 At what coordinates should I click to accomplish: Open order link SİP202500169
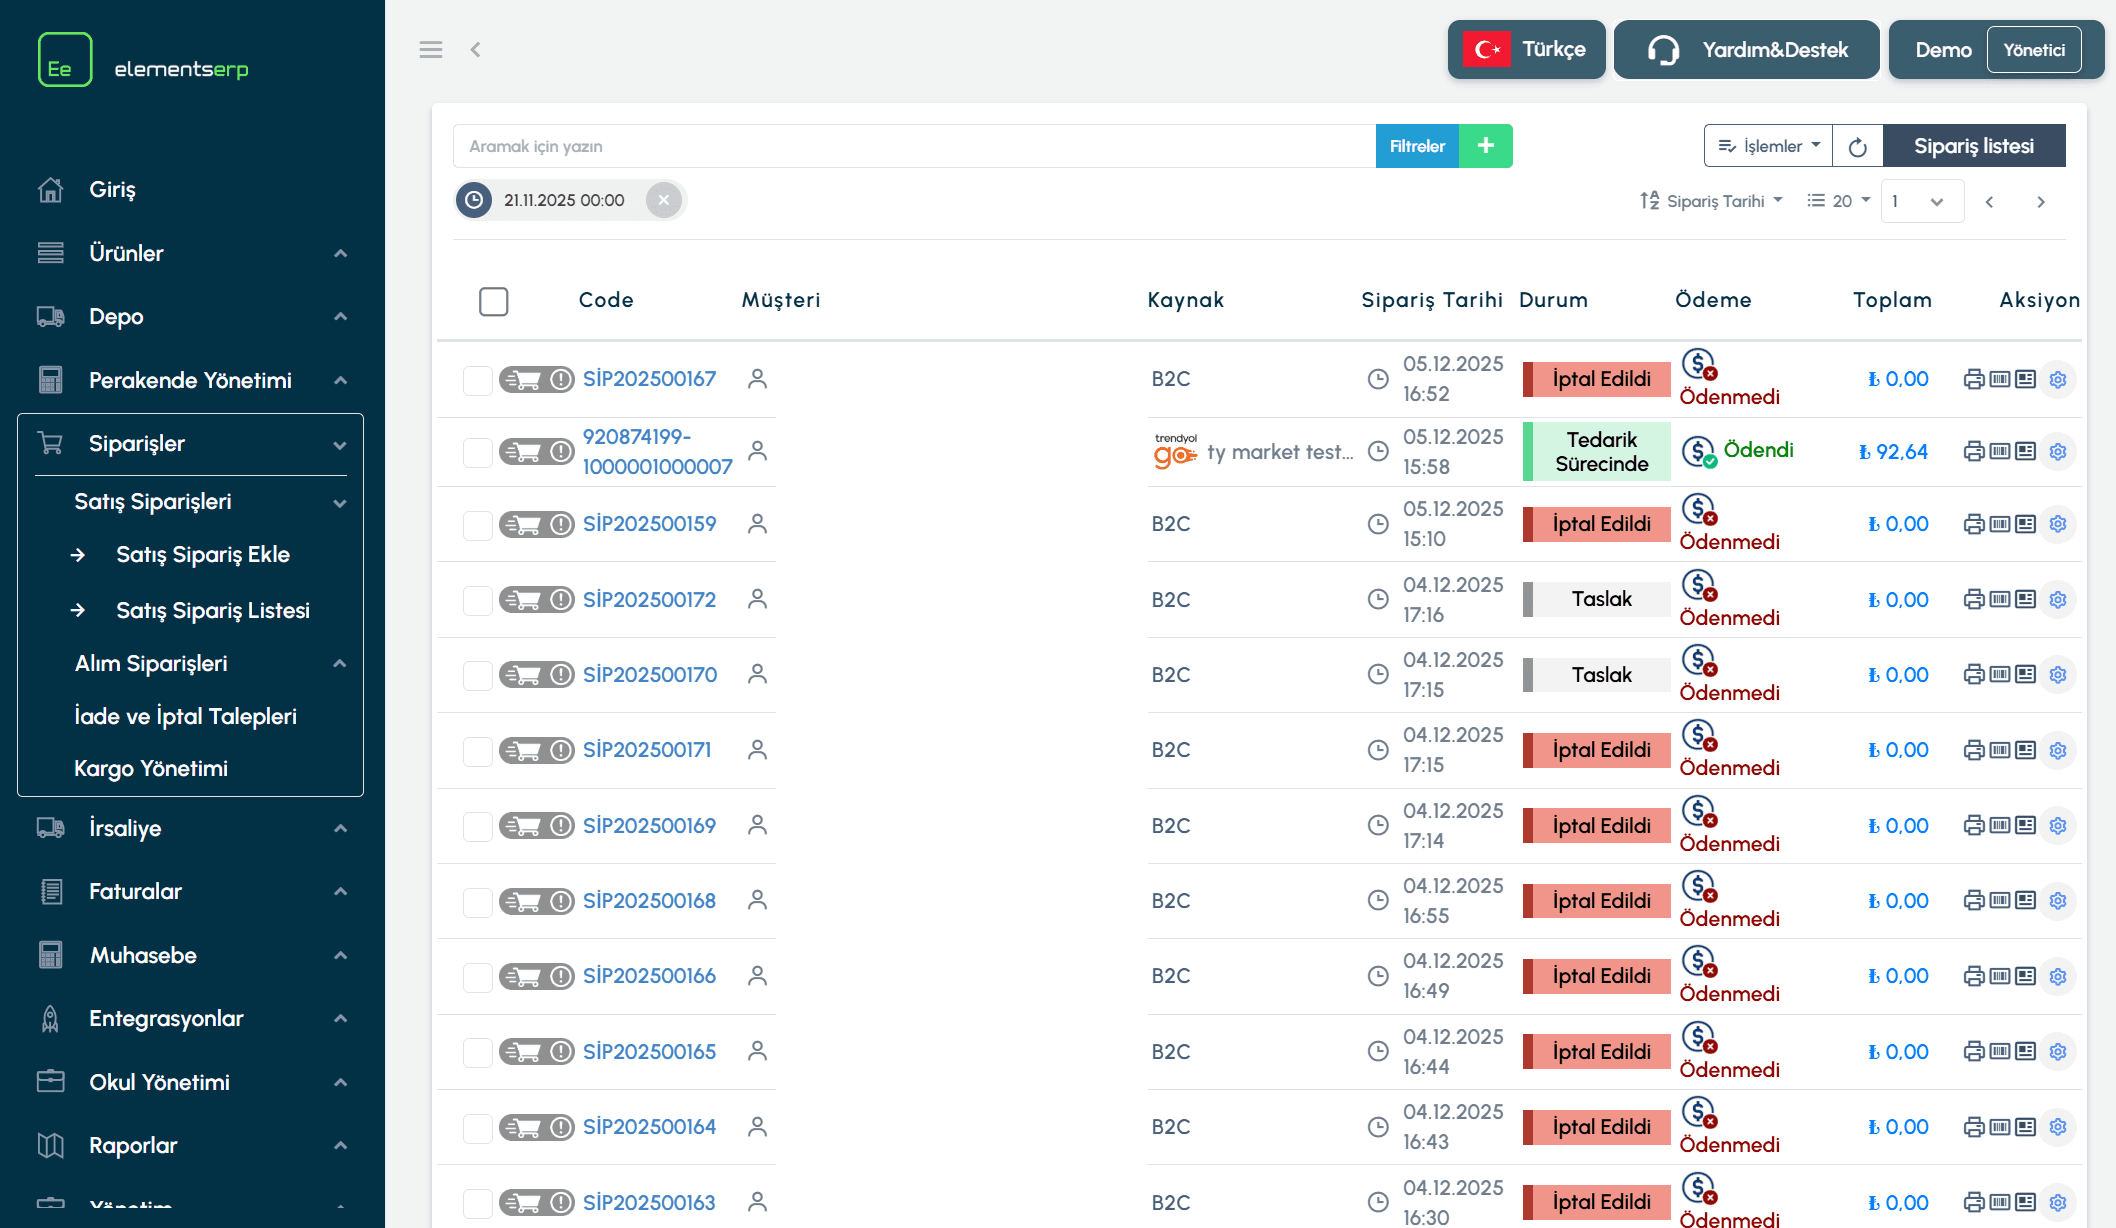(649, 826)
